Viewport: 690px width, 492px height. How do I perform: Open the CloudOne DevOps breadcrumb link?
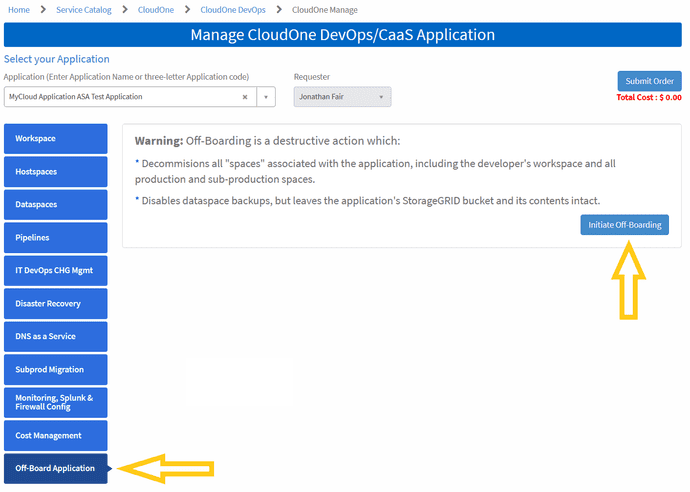coord(233,10)
